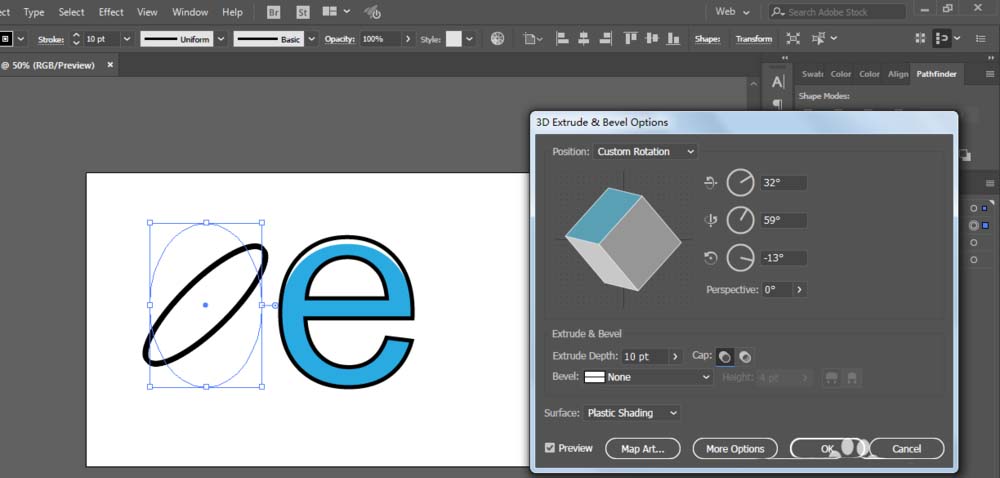Viewport: 1000px width, 478px height.
Task: Click the X-axis rotation dial
Action: [740, 182]
